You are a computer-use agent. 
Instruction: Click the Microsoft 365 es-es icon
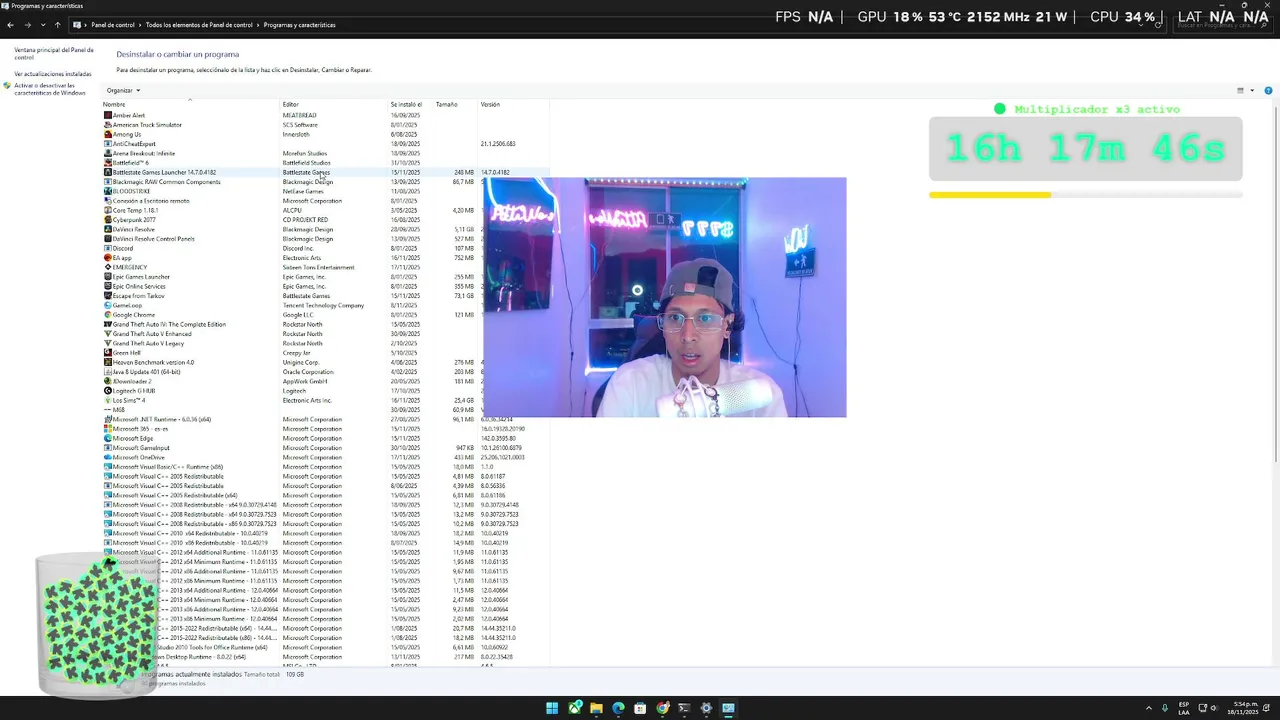coord(108,429)
